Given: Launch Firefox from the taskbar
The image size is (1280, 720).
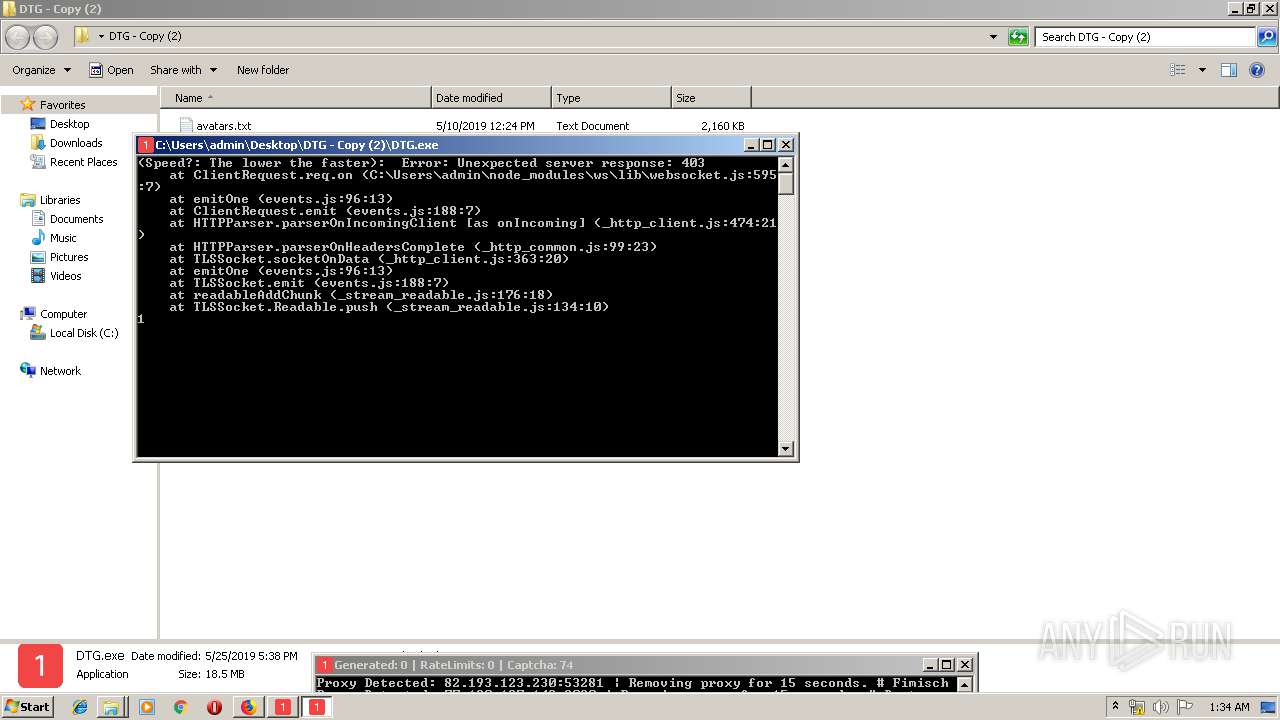Looking at the screenshot, I should [248, 707].
